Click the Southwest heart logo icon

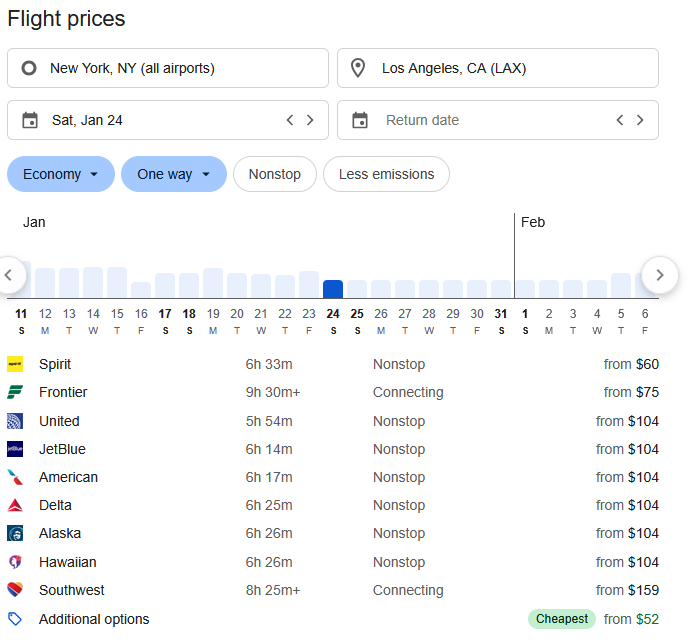15,591
